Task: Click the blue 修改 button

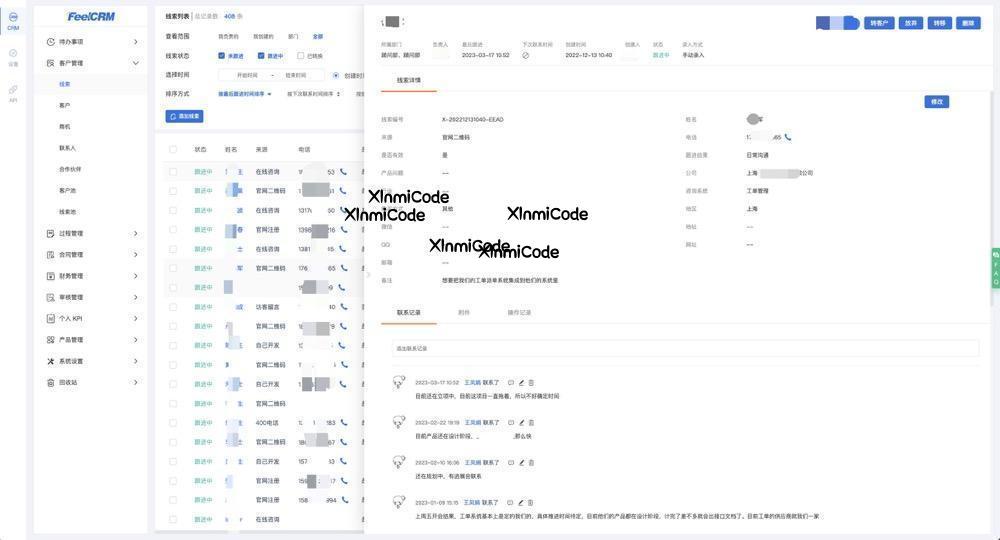Action: (936, 102)
